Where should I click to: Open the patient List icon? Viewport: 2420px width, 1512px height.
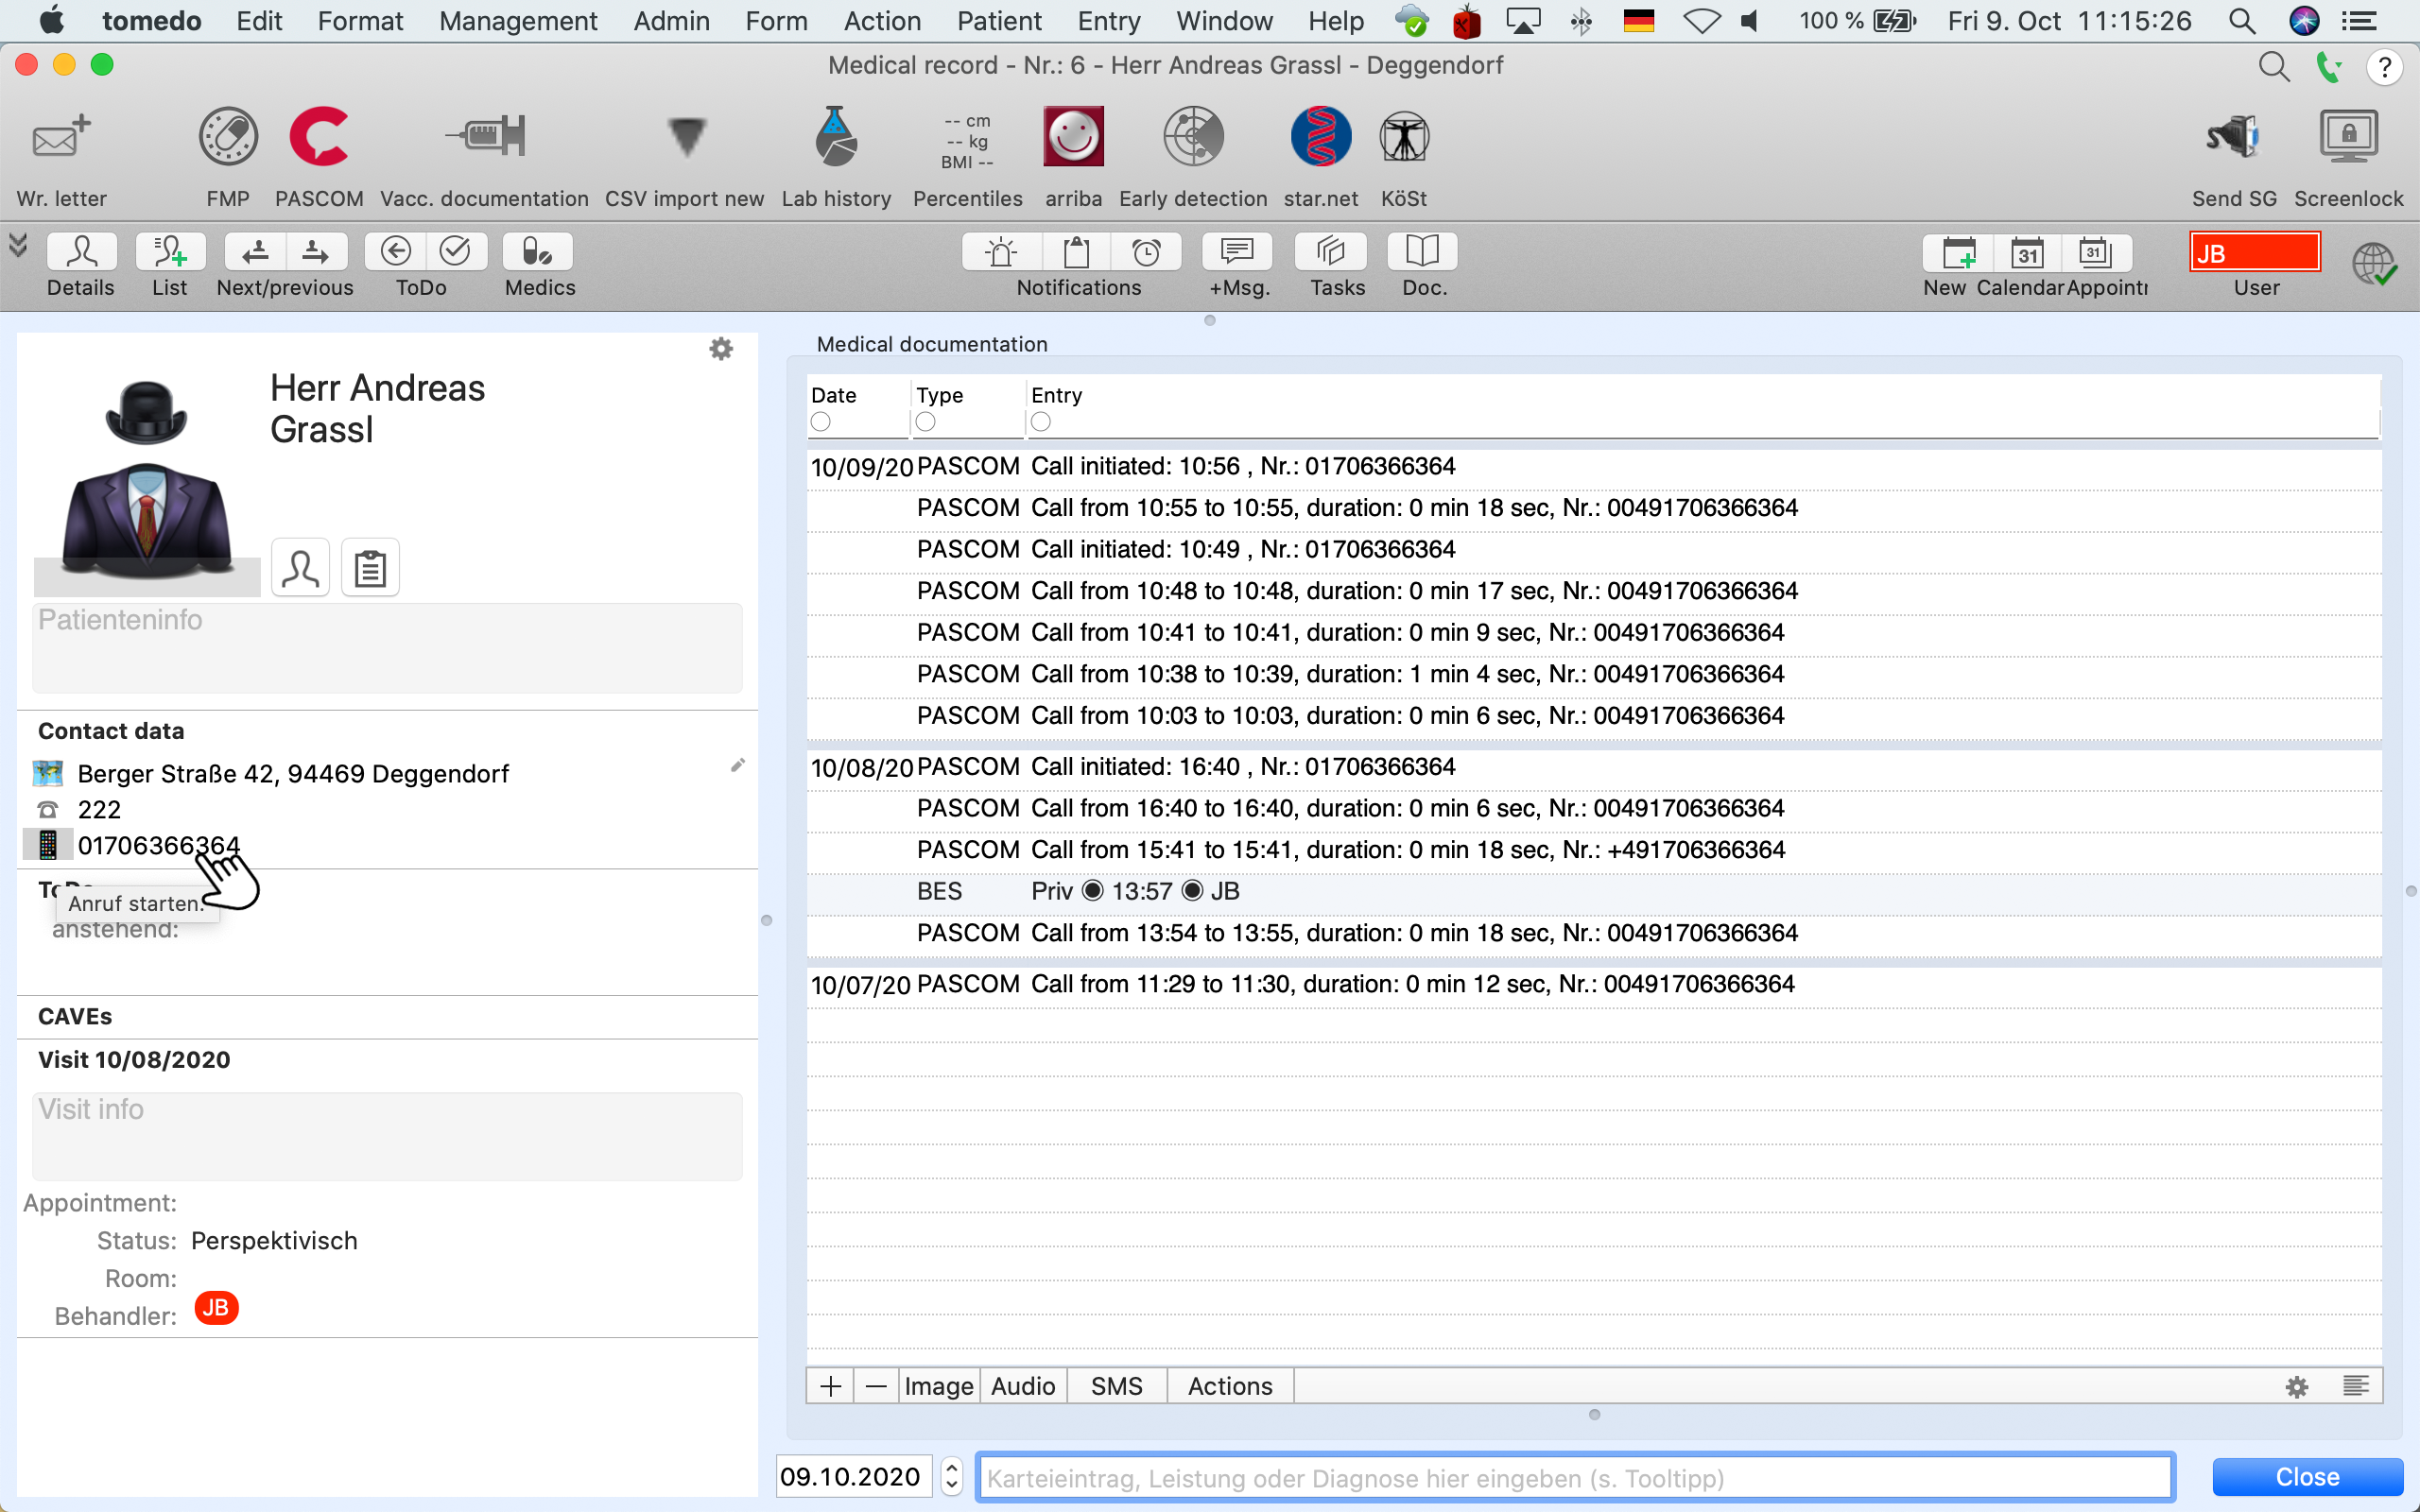(170, 252)
